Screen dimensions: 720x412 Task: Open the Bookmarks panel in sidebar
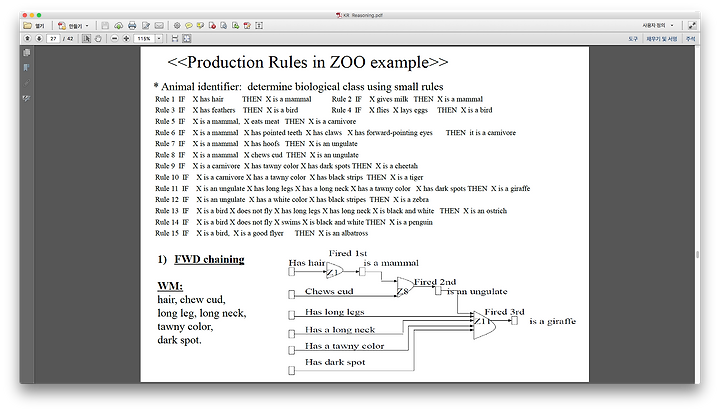[x=27, y=68]
